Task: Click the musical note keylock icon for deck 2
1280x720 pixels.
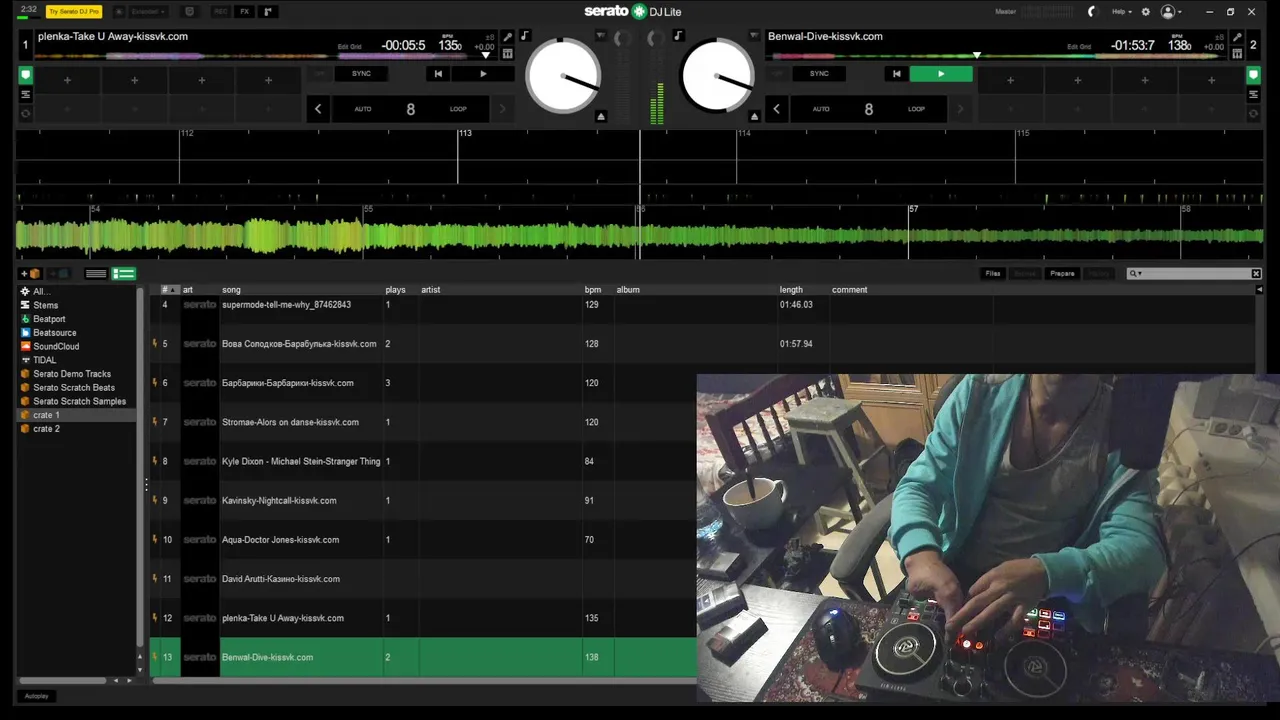Action: click(679, 36)
